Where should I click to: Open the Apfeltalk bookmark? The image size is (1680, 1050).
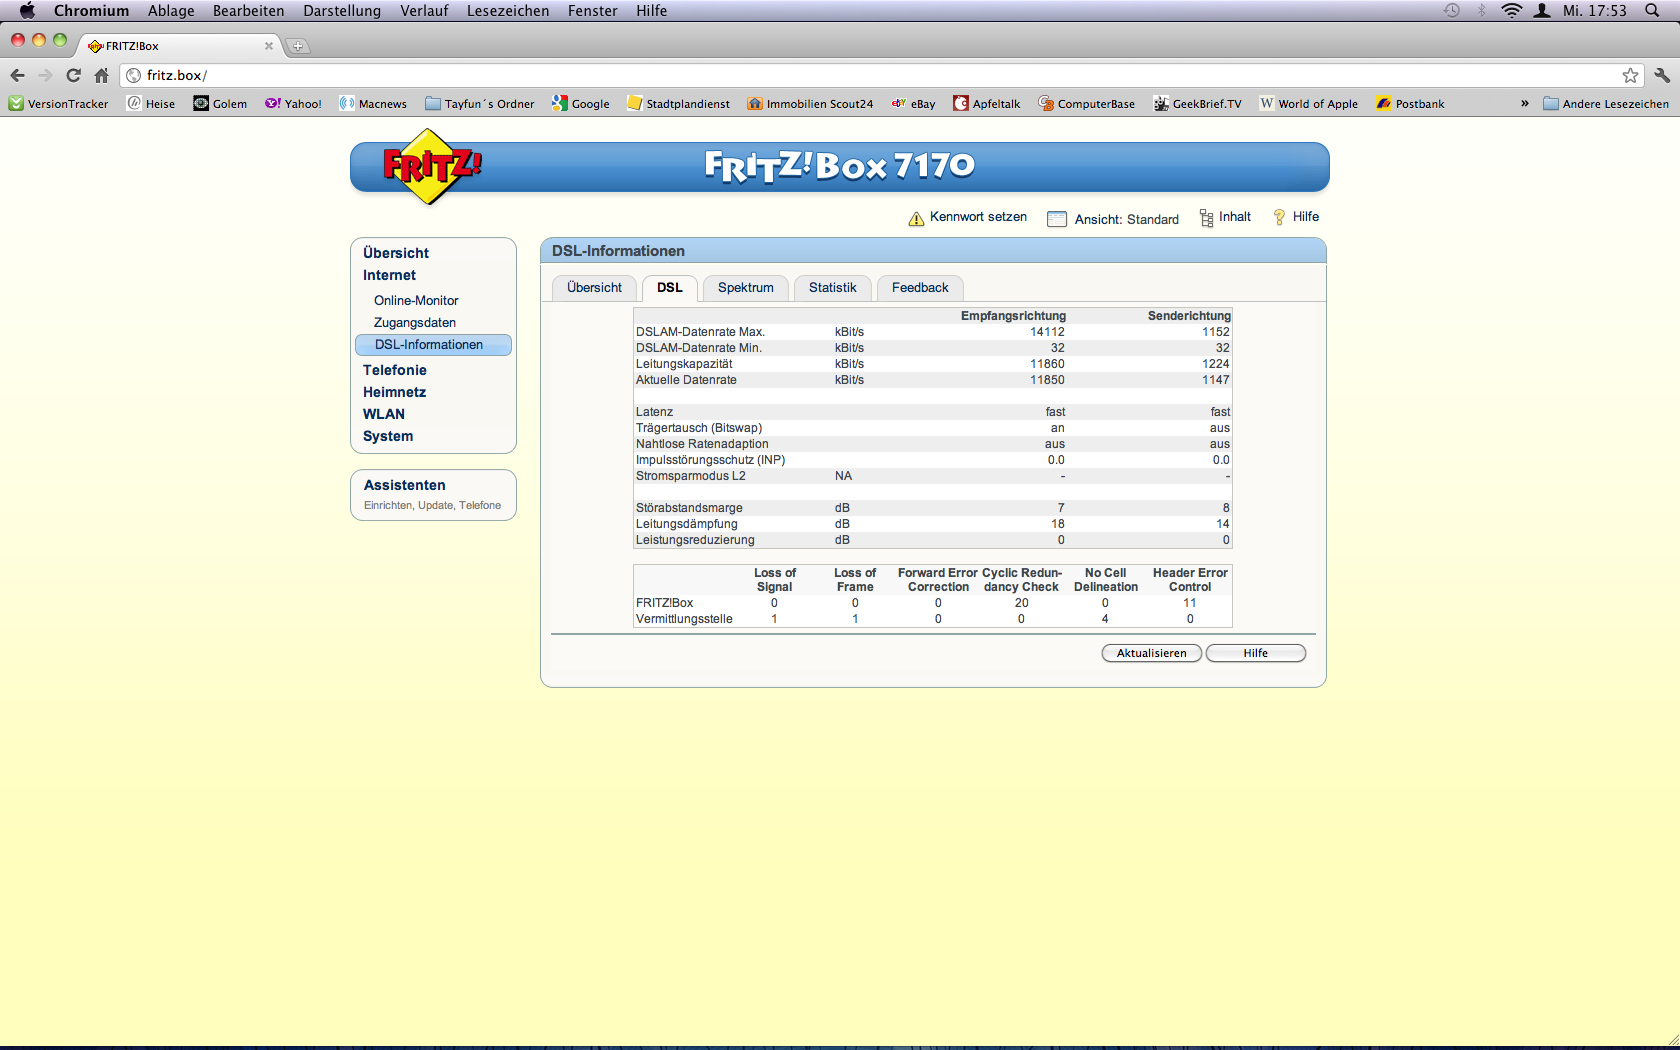[987, 104]
